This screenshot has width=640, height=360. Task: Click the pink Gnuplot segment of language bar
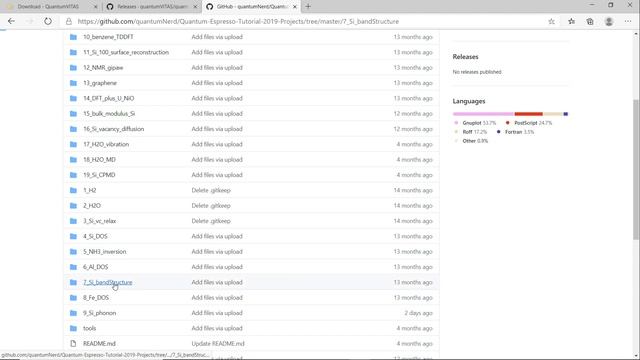point(483,114)
